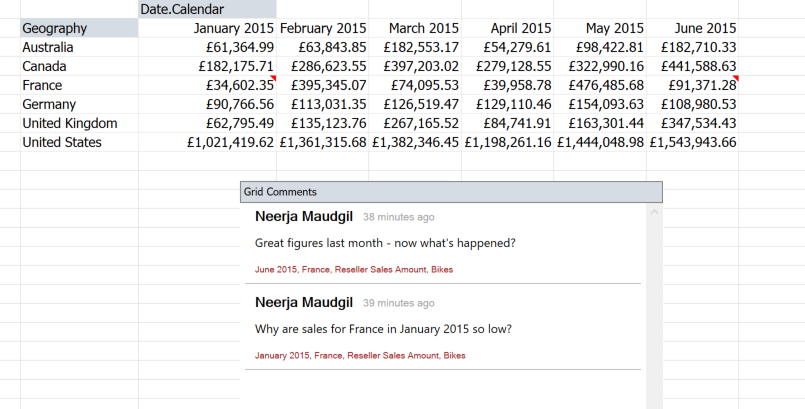The image size is (805, 409).
Task: Click the red comment marker on France January 2015
Action: click(272, 78)
